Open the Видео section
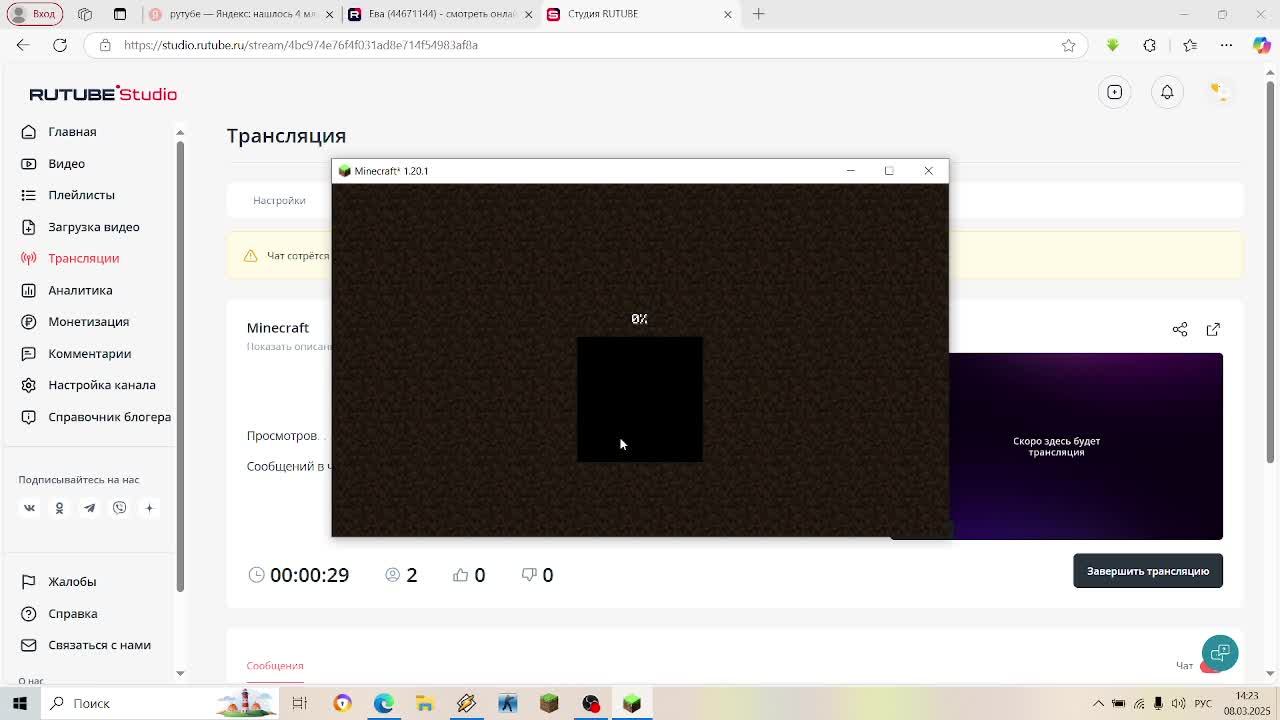 (x=66, y=163)
